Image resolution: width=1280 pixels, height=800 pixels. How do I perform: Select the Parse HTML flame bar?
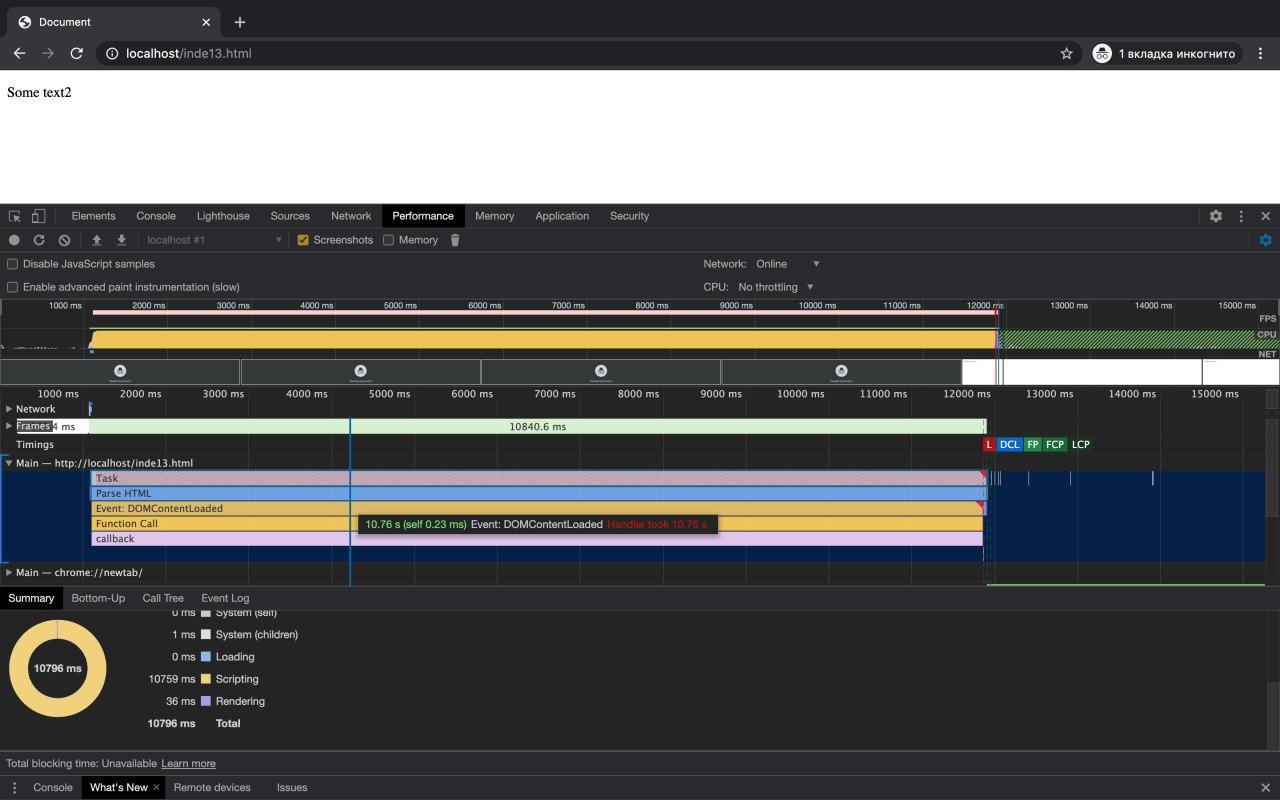pos(538,494)
